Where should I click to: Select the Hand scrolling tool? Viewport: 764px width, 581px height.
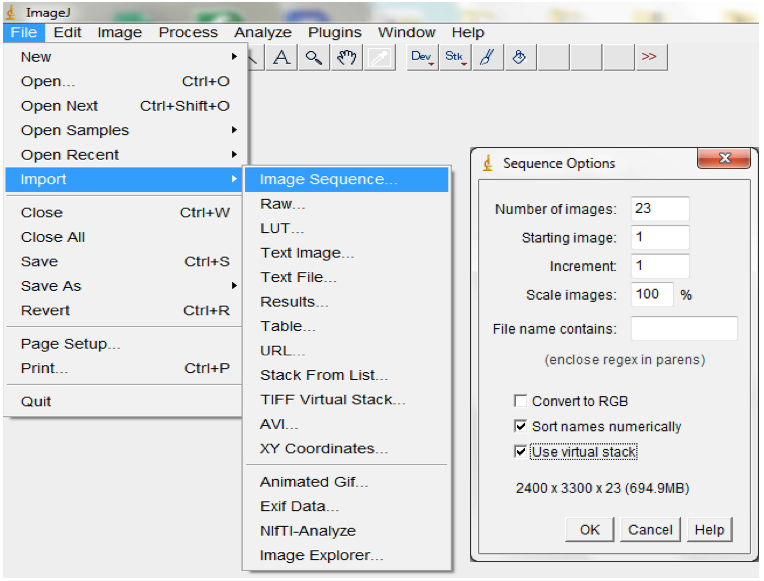click(346, 58)
